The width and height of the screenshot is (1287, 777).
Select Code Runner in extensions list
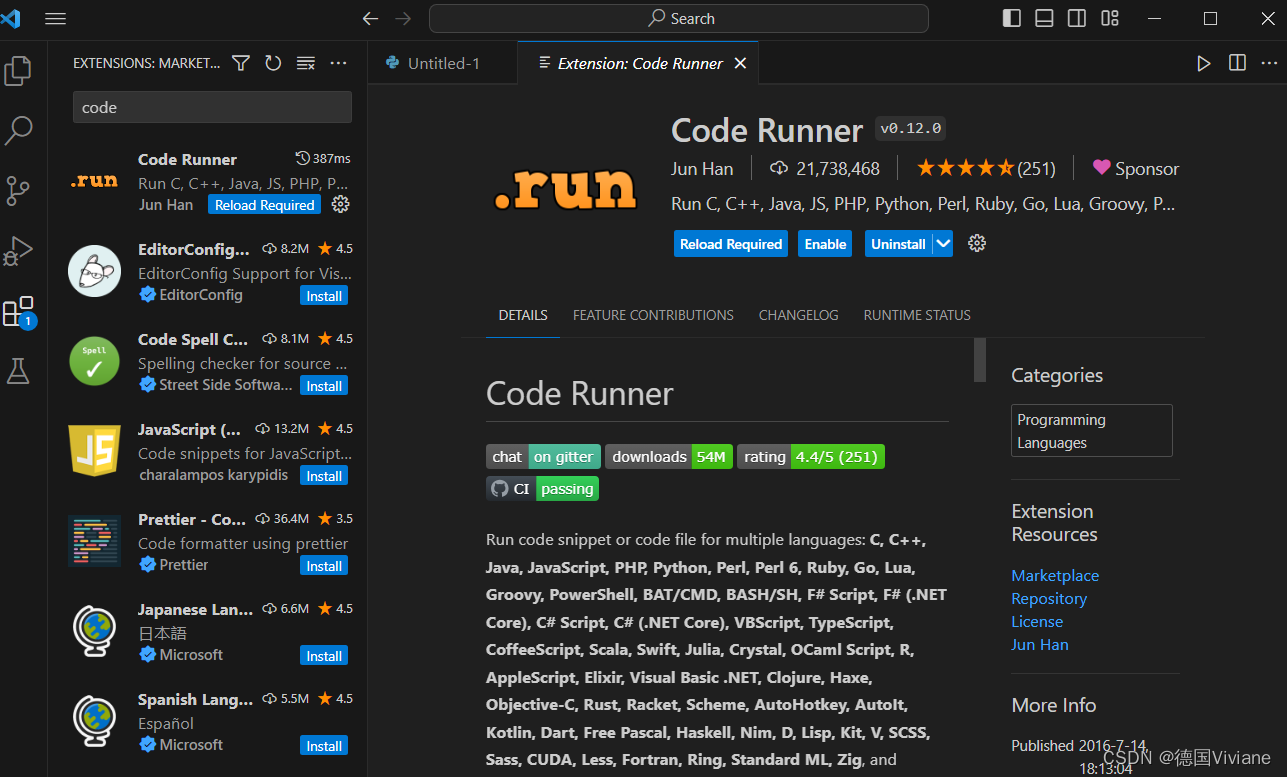207,182
